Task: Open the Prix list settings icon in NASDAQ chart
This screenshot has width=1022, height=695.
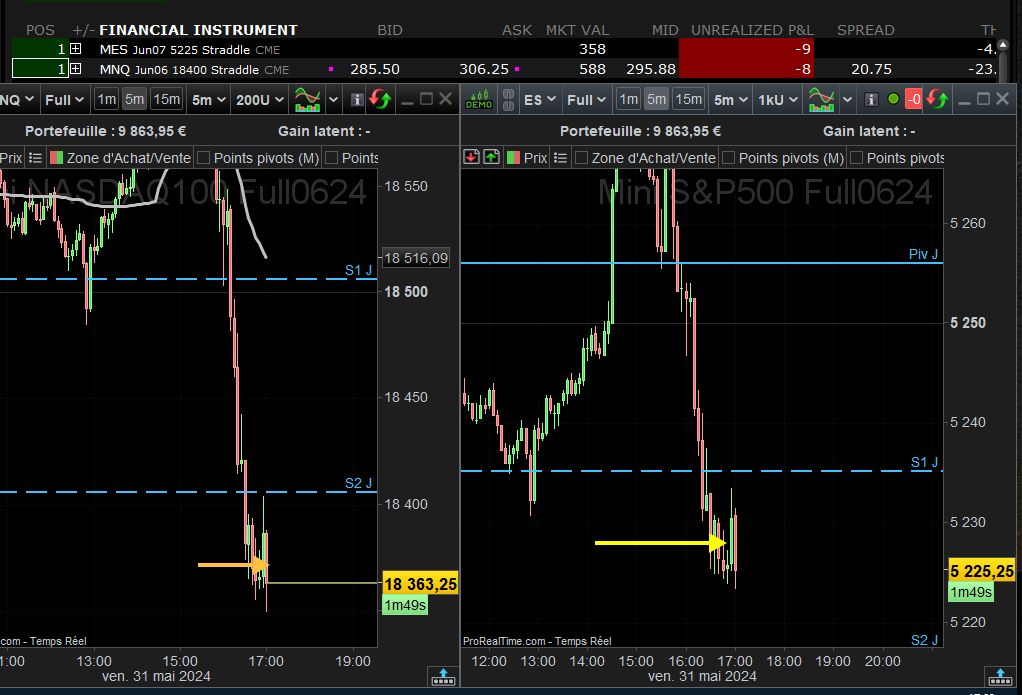Action: tap(36, 158)
